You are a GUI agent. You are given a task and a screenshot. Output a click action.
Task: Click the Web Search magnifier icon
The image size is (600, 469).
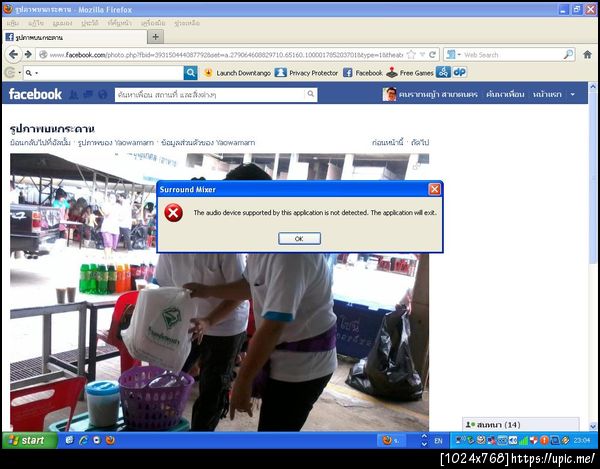[569, 55]
